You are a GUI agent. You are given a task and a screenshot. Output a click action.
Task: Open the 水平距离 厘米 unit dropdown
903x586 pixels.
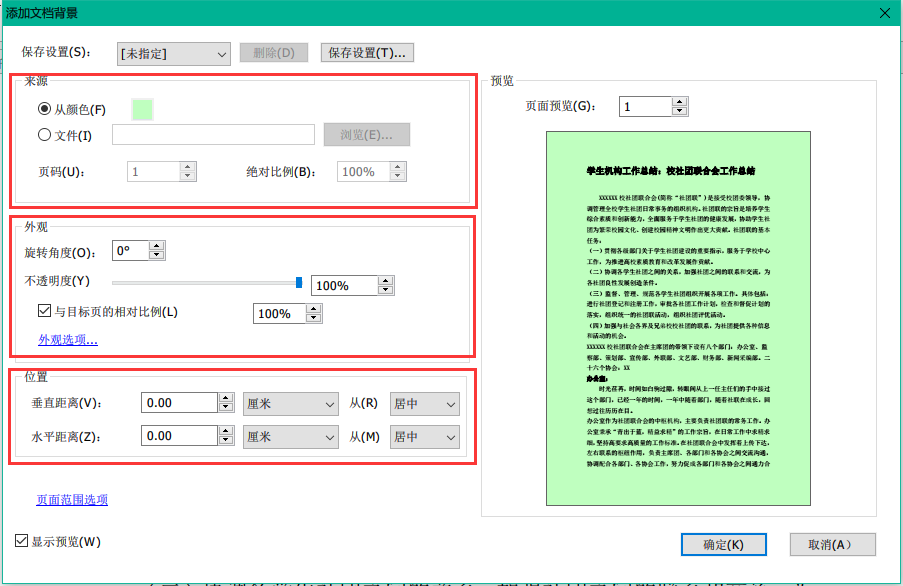tap(291, 437)
